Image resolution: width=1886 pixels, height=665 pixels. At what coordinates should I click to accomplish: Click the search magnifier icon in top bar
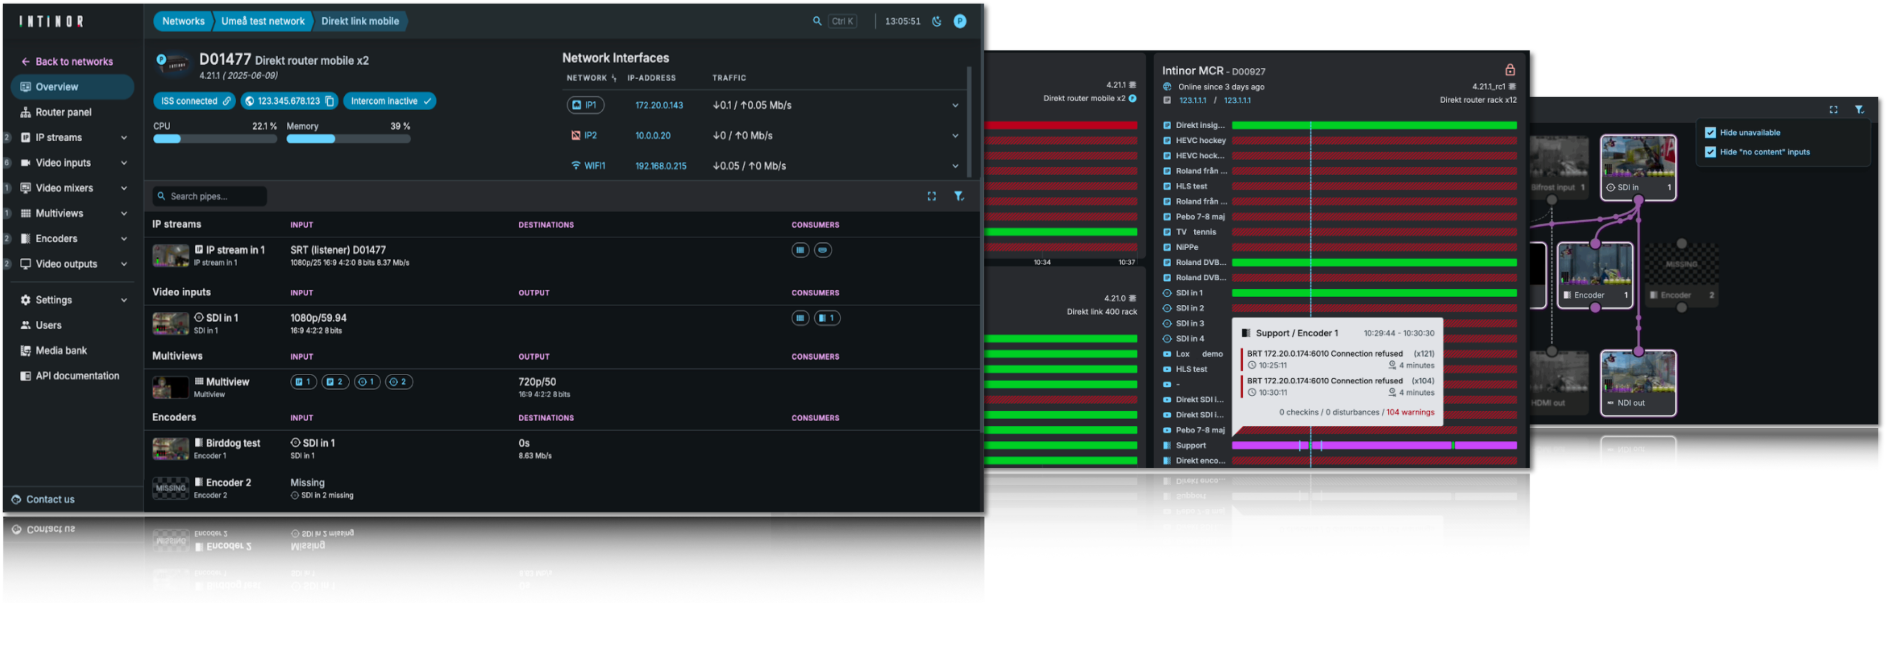[x=817, y=21]
